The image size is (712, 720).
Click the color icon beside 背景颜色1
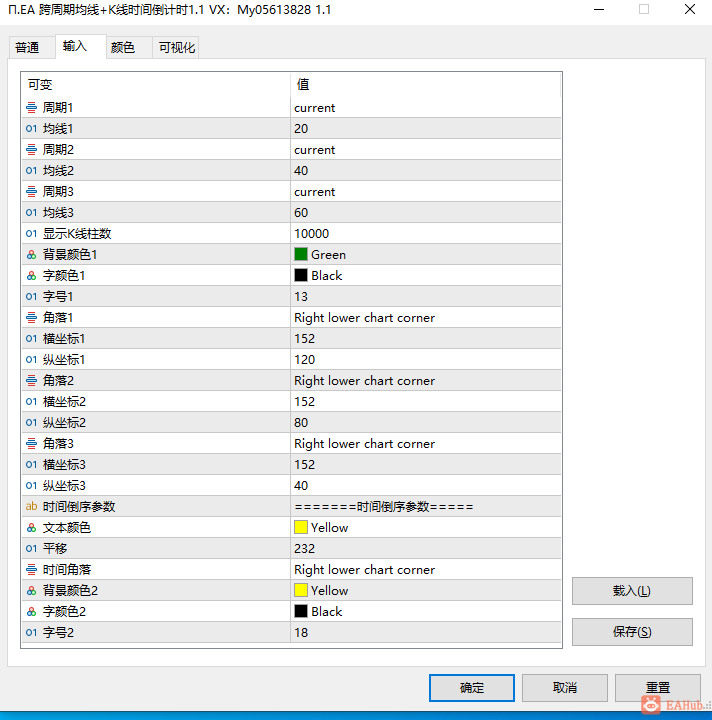pyautogui.click(x=31, y=255)
